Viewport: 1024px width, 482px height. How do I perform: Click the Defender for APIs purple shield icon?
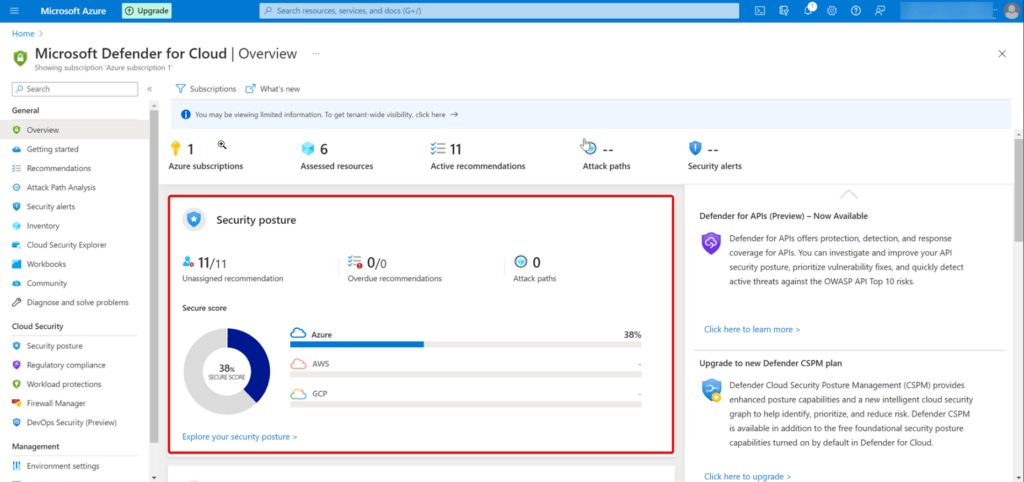tap(711, 243)
